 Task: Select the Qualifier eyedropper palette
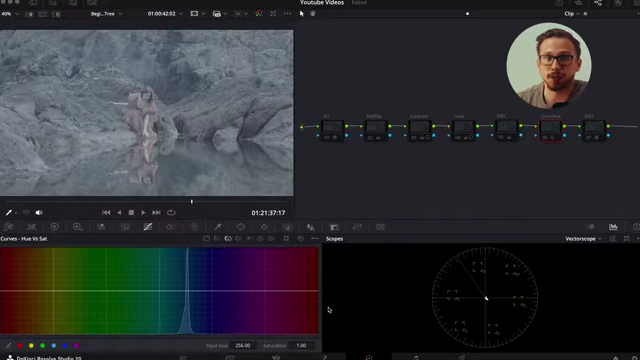point(218,227)
